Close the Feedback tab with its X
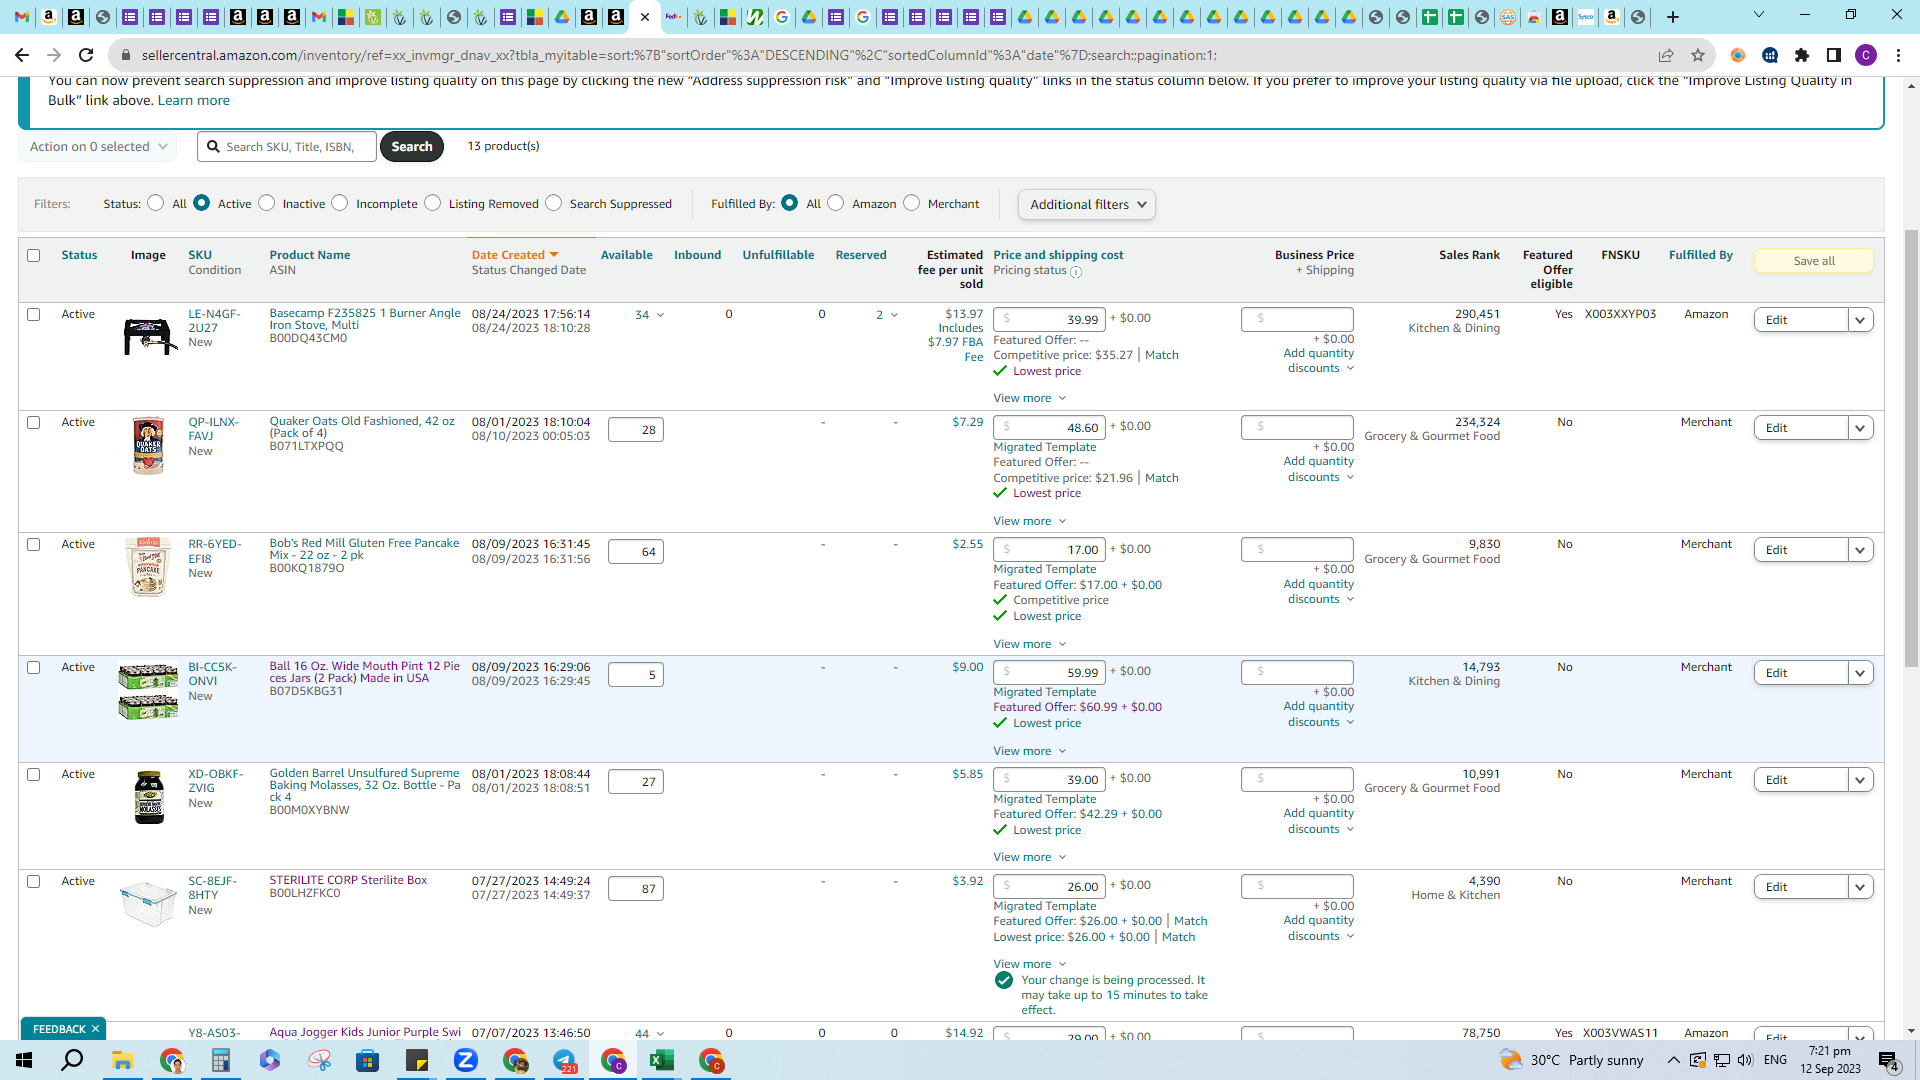Viewport: 1920px width, 1080px height. (x=95, y=1029)
